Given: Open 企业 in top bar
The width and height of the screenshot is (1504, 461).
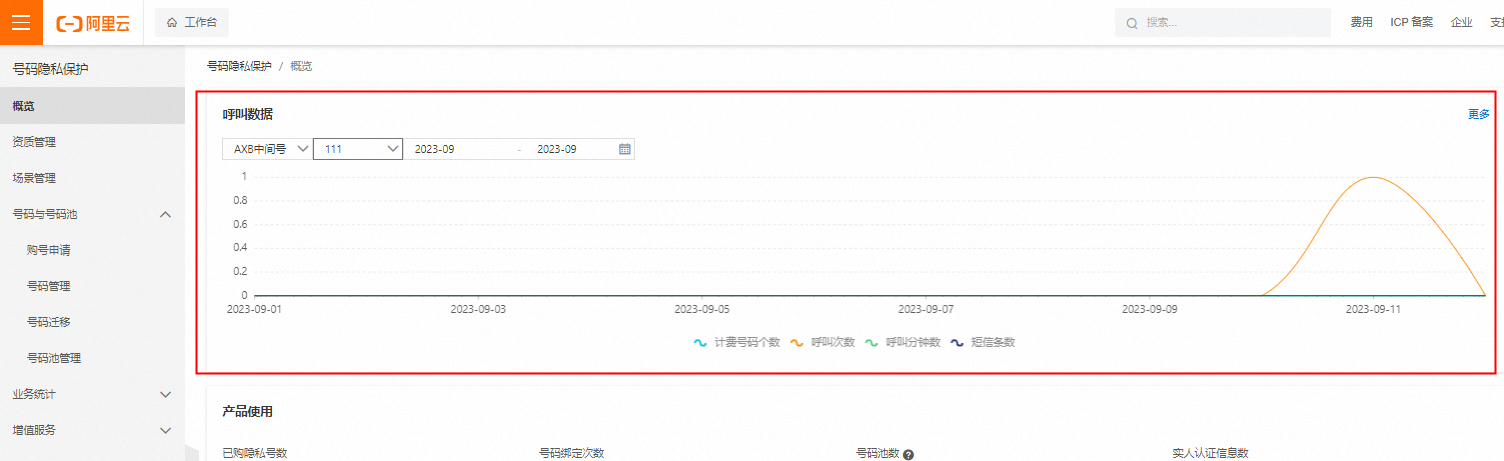Looking at the screenshot, I should [x=1461, y=22].
